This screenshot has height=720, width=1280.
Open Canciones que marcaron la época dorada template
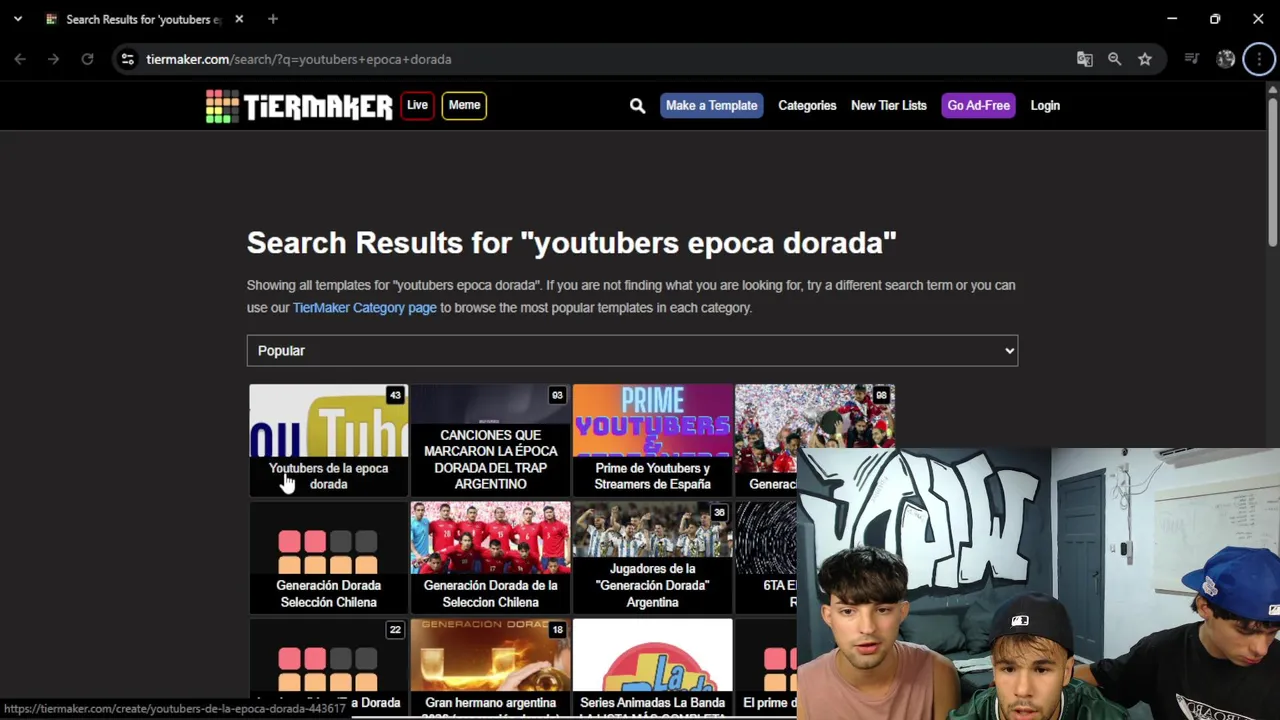pyautogui.click(x=491, y=440)
